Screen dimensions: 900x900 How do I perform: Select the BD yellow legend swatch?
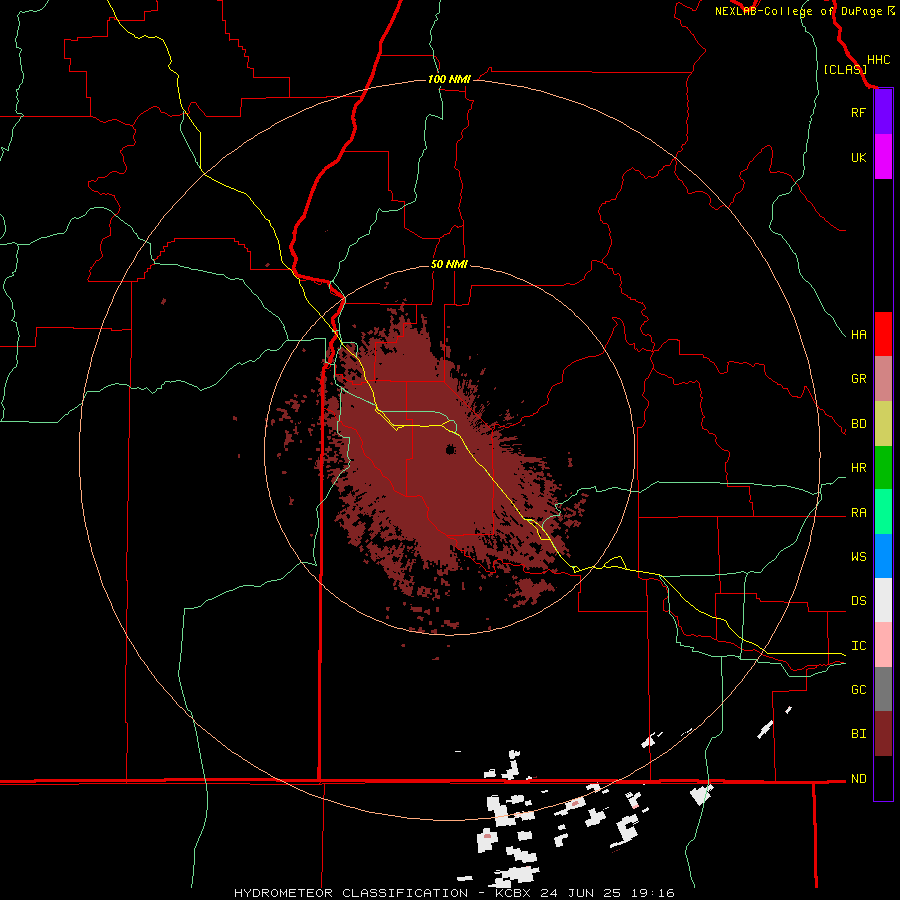coord(883,424)
